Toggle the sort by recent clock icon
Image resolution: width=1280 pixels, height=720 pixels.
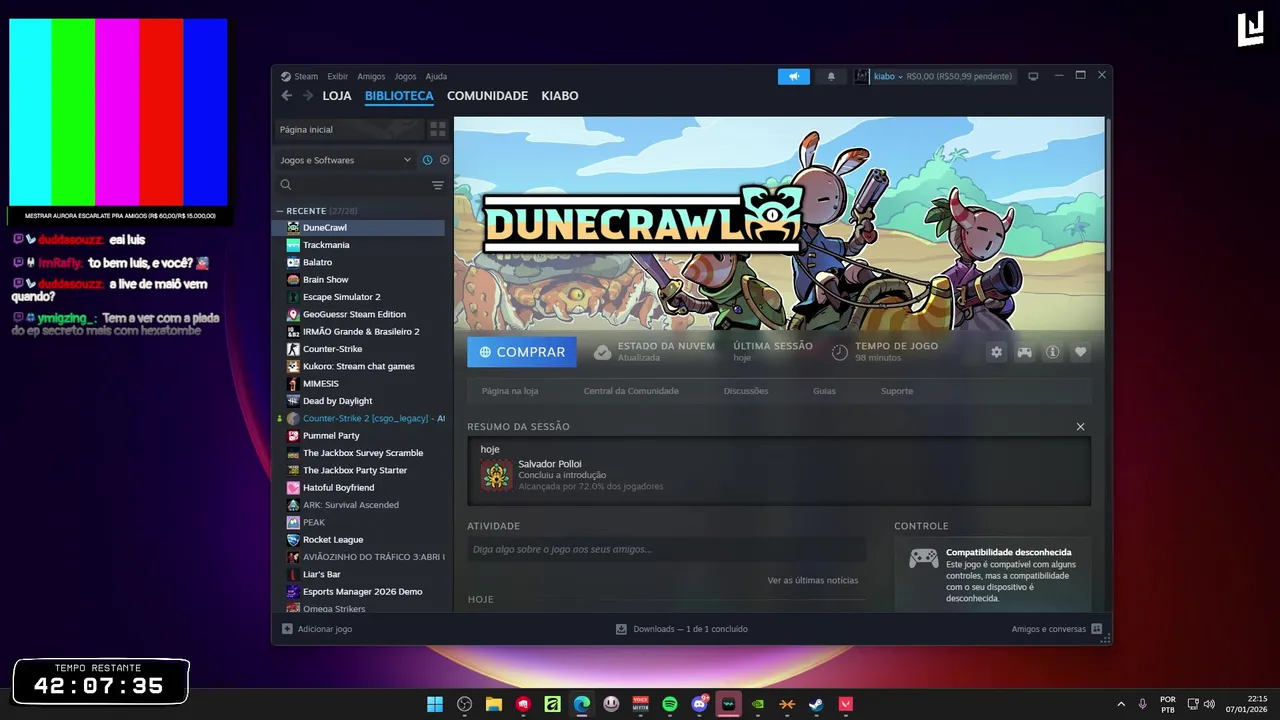427,160
